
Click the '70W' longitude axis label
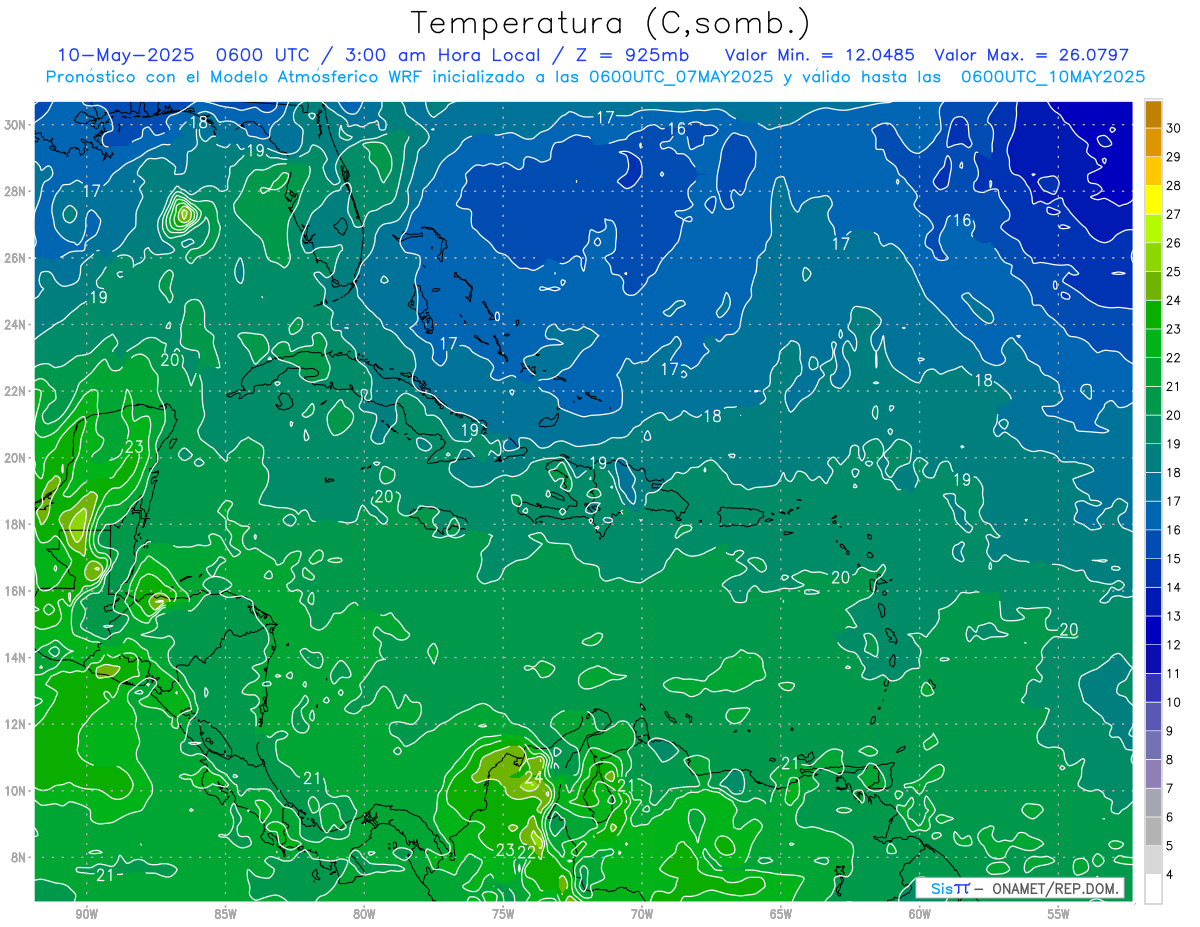(x=642, y=914)
